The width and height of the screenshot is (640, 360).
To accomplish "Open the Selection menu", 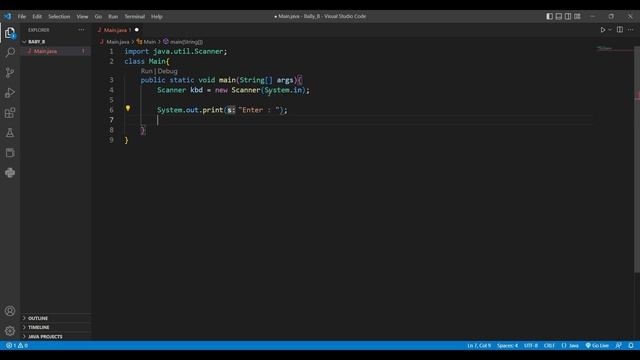I will click(59, 16).
